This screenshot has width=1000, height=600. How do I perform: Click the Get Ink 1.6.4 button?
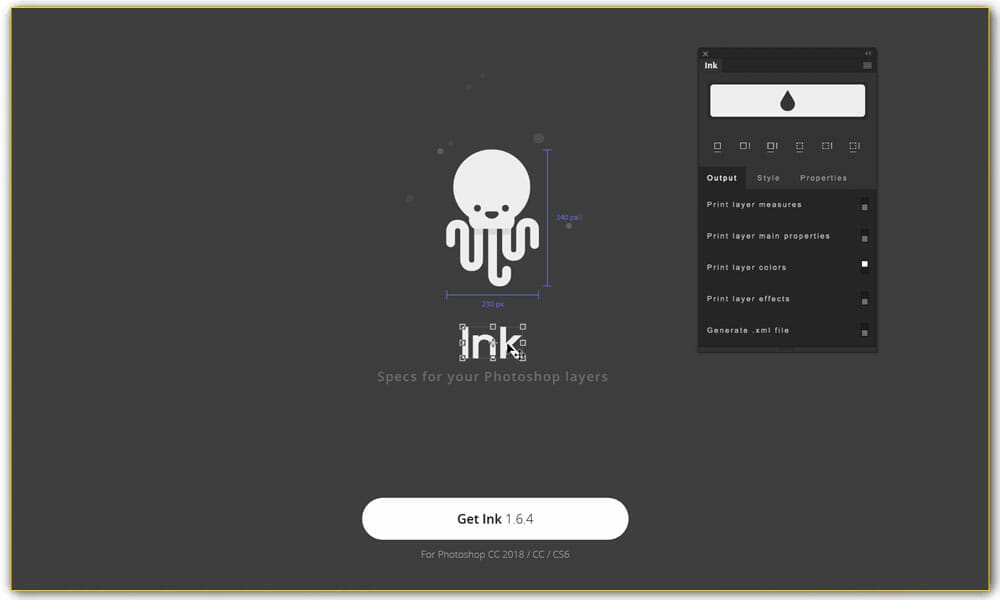tap(495, 519)
